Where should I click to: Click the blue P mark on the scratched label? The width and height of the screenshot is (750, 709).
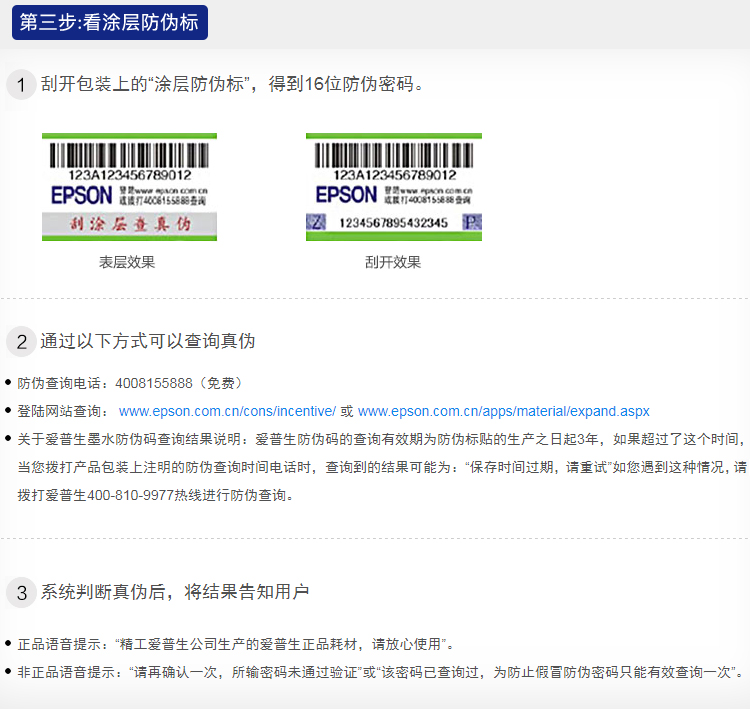pos(470,222)
